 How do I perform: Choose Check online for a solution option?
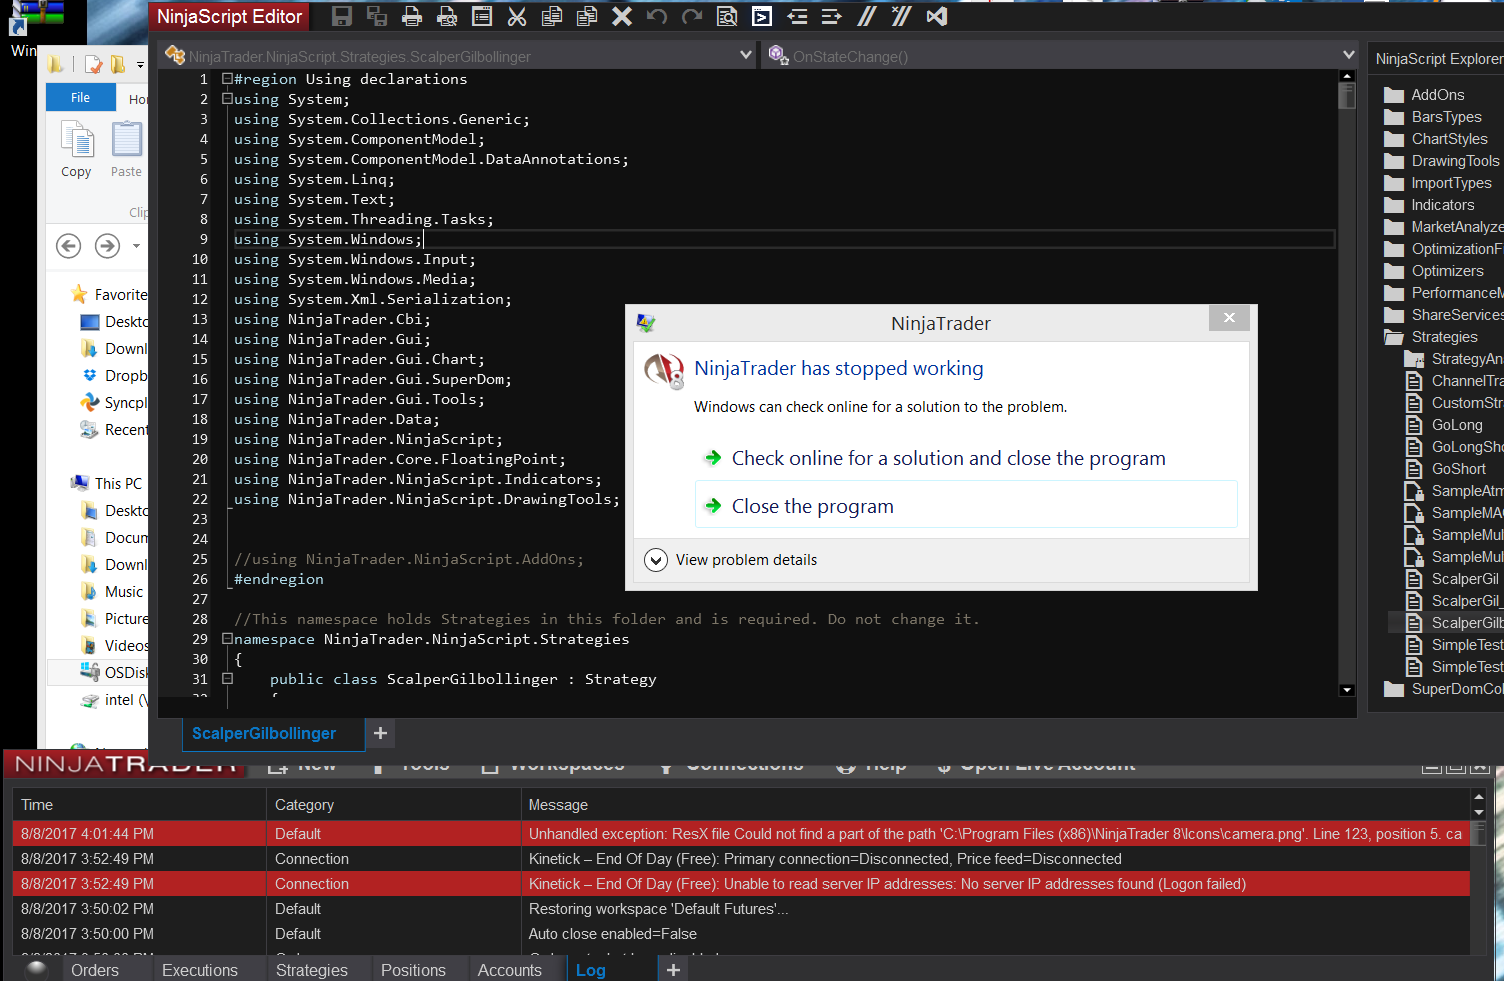[x=948, y=458]
